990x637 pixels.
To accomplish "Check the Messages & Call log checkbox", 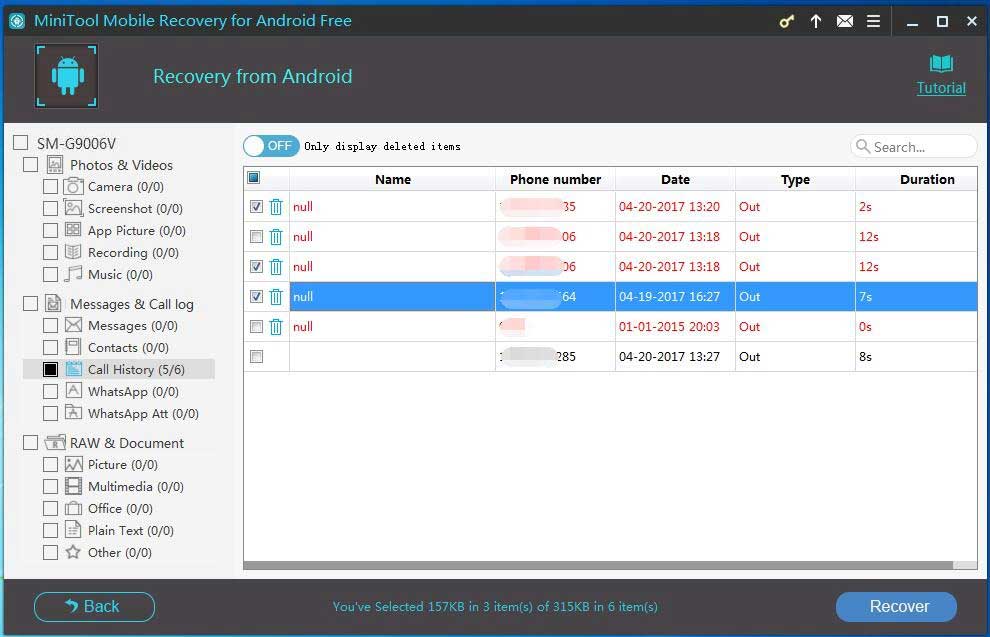I will pos(30,304).
